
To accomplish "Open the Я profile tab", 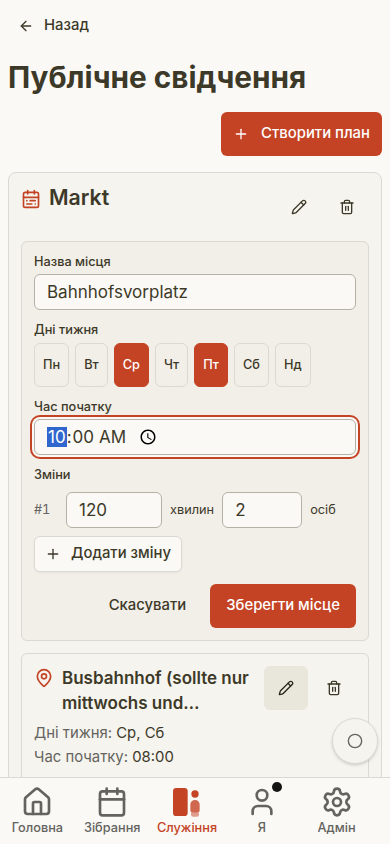I will point(262,810).
